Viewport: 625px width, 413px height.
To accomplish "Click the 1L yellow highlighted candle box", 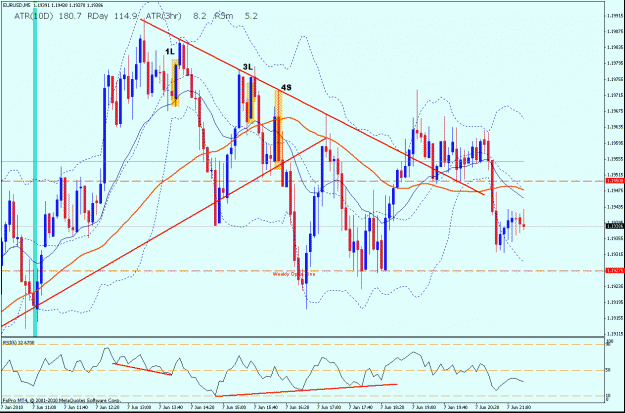I will [x=175, y=83].
